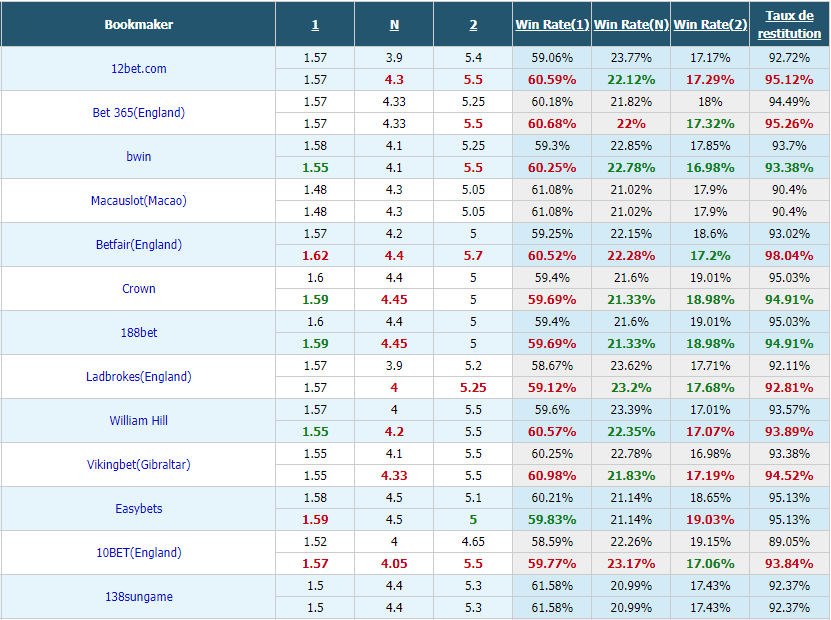Sort by the N column header
The height and width of the screenshot is (620, 831).
[394, 25]
